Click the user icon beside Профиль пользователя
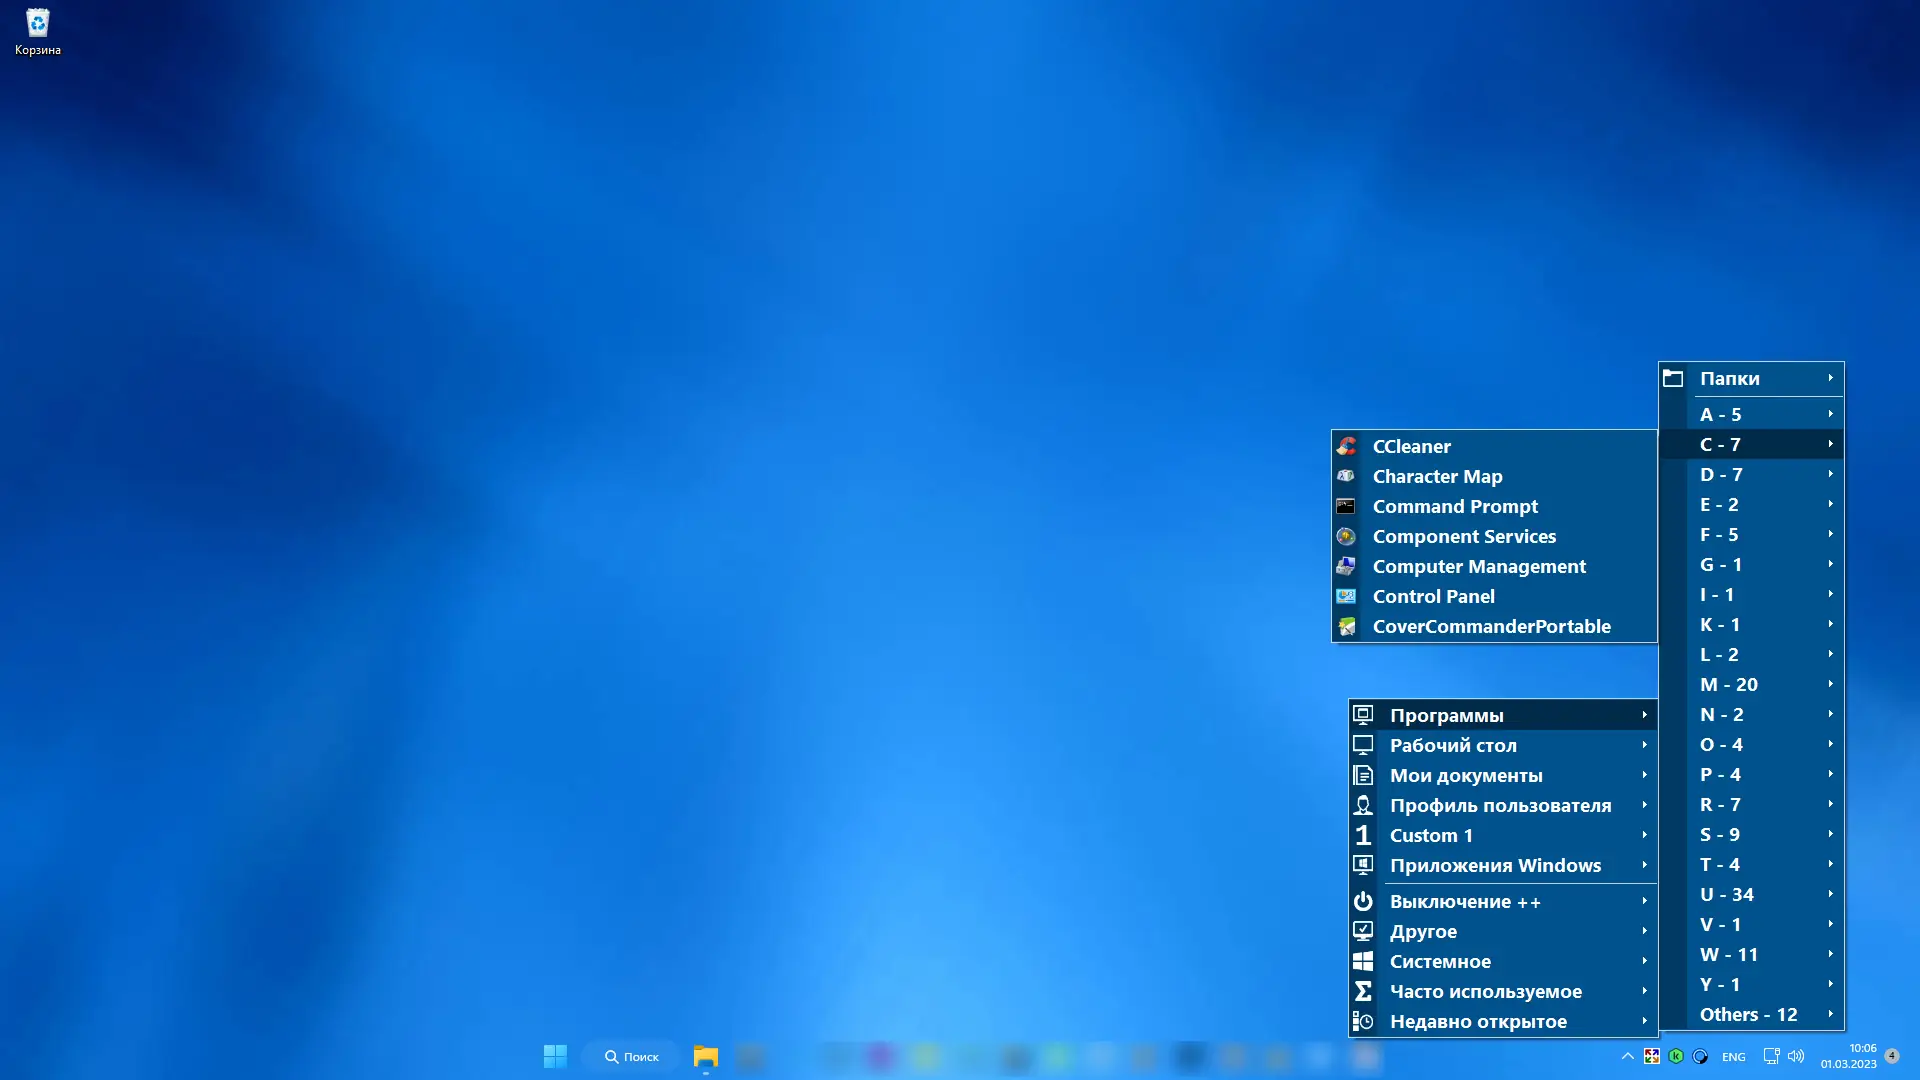The height and width of the screenshot is (1080, 1920). pos(1364,805)
